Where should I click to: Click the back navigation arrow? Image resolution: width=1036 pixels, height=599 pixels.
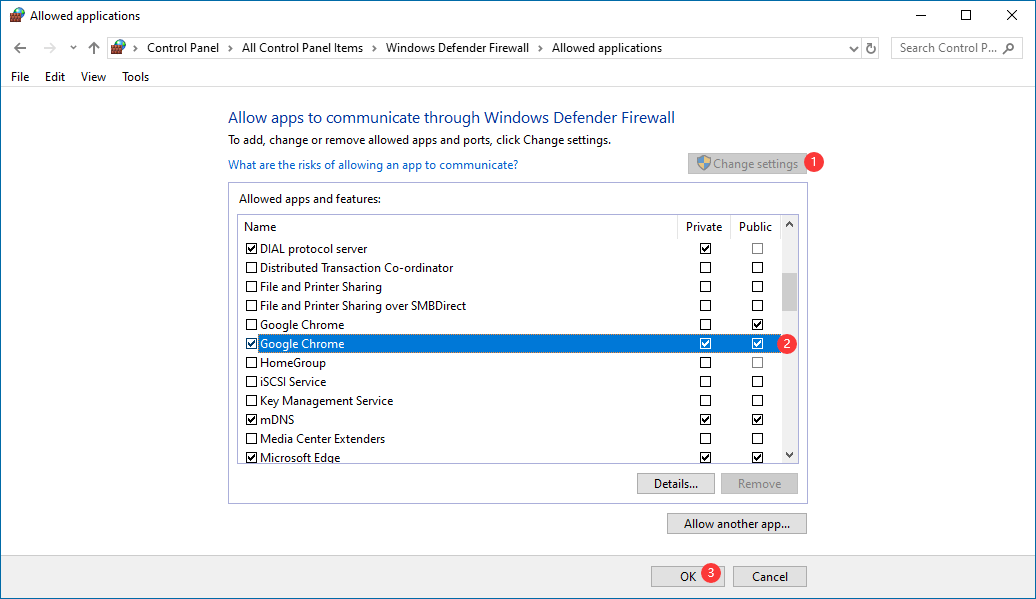(20, 47)
